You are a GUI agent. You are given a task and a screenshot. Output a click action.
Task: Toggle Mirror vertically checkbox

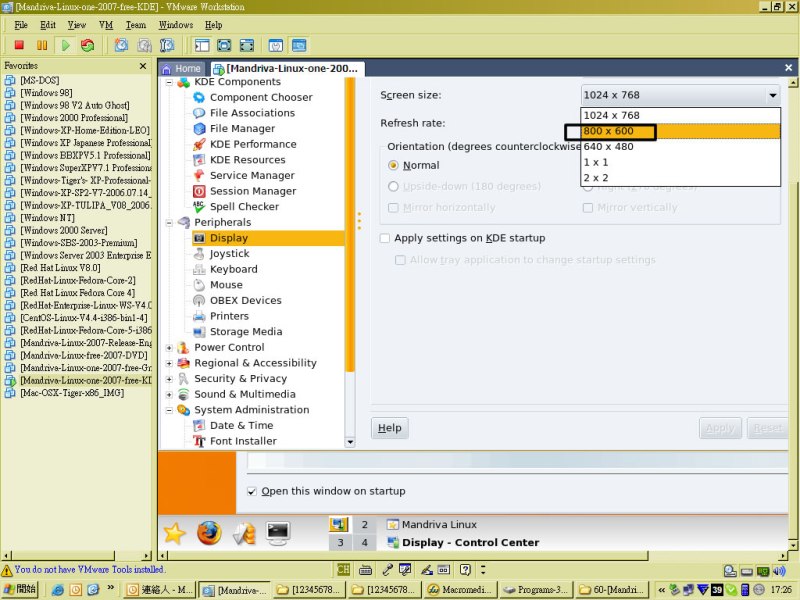pos(588,208)
